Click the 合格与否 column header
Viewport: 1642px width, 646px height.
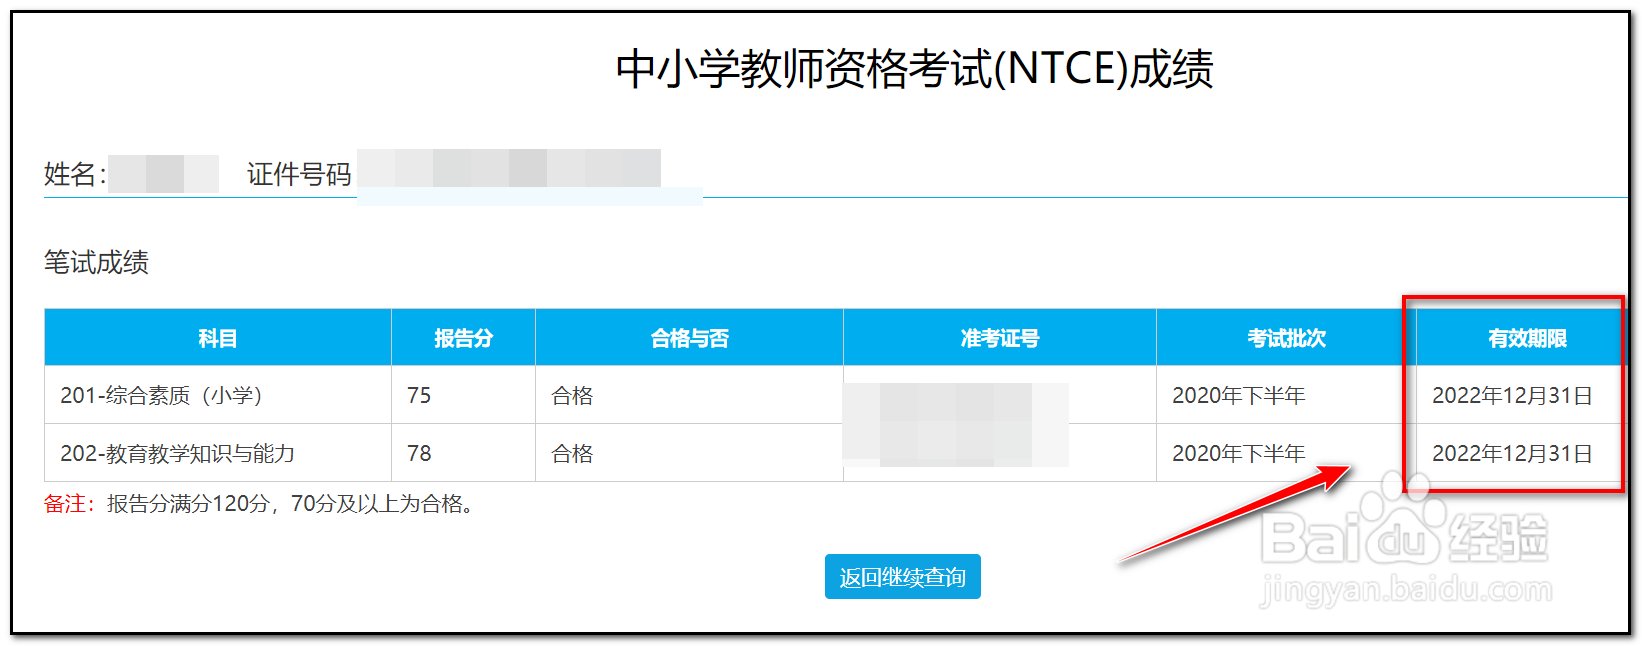690,338
